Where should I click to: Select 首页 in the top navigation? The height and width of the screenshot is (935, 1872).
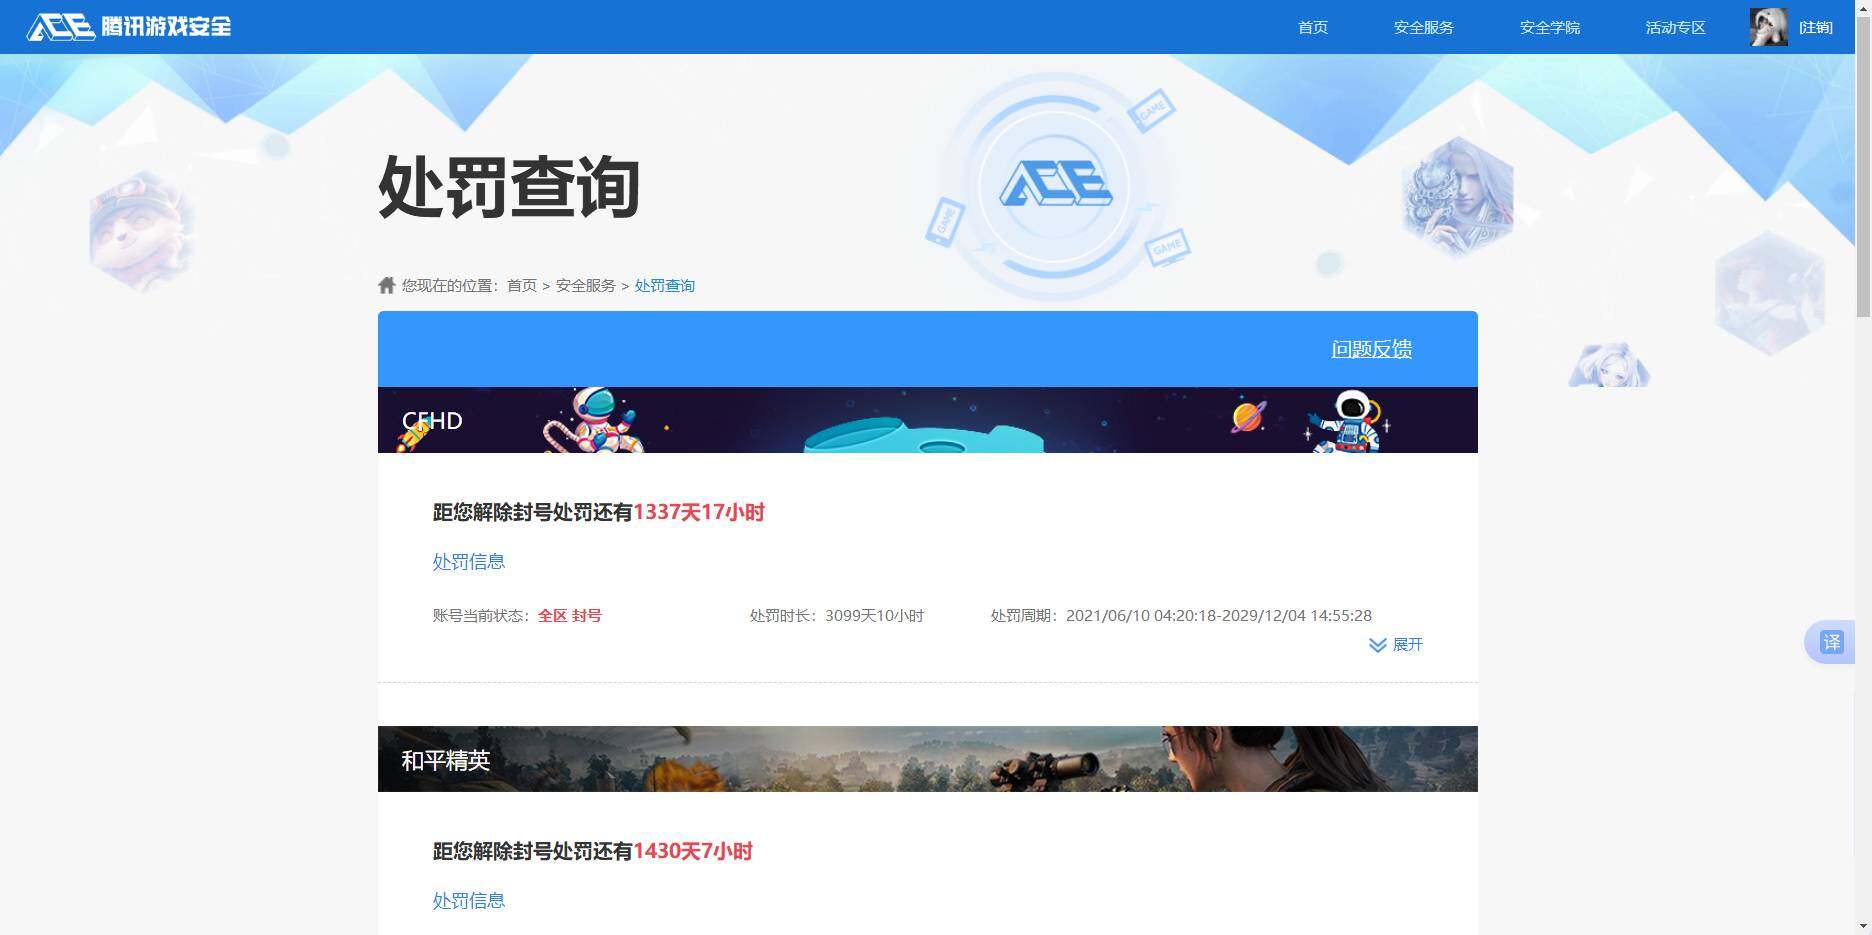click(x=1312, y=27)
